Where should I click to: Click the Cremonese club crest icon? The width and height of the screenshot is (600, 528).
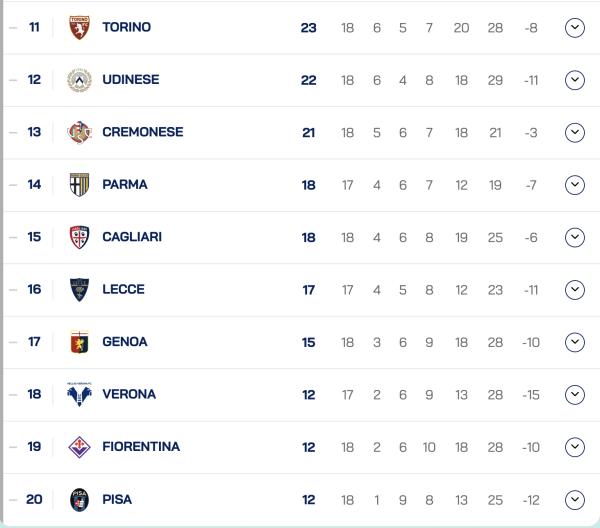(79, 132)
